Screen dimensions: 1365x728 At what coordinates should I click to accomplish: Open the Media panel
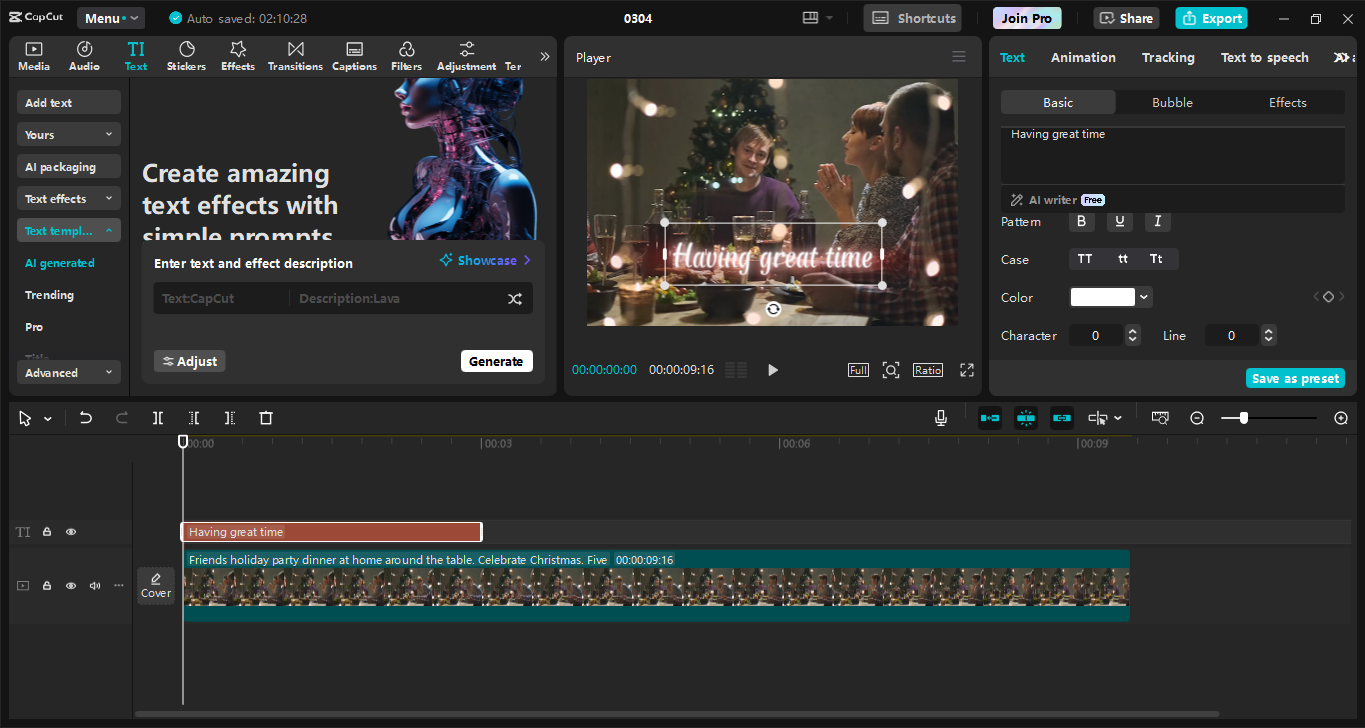(34, 56)
